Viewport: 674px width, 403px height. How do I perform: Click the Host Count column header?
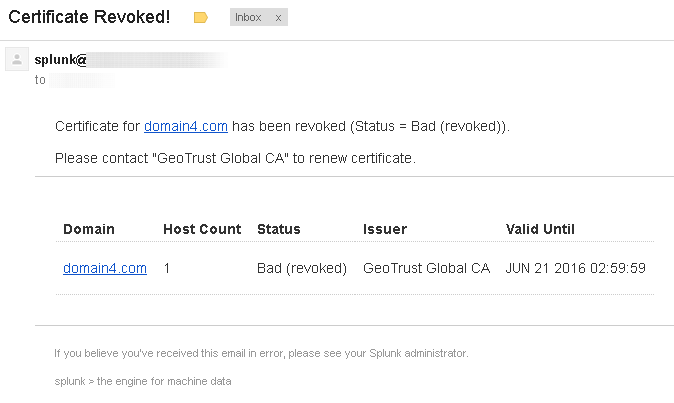[x=202, y=229]
